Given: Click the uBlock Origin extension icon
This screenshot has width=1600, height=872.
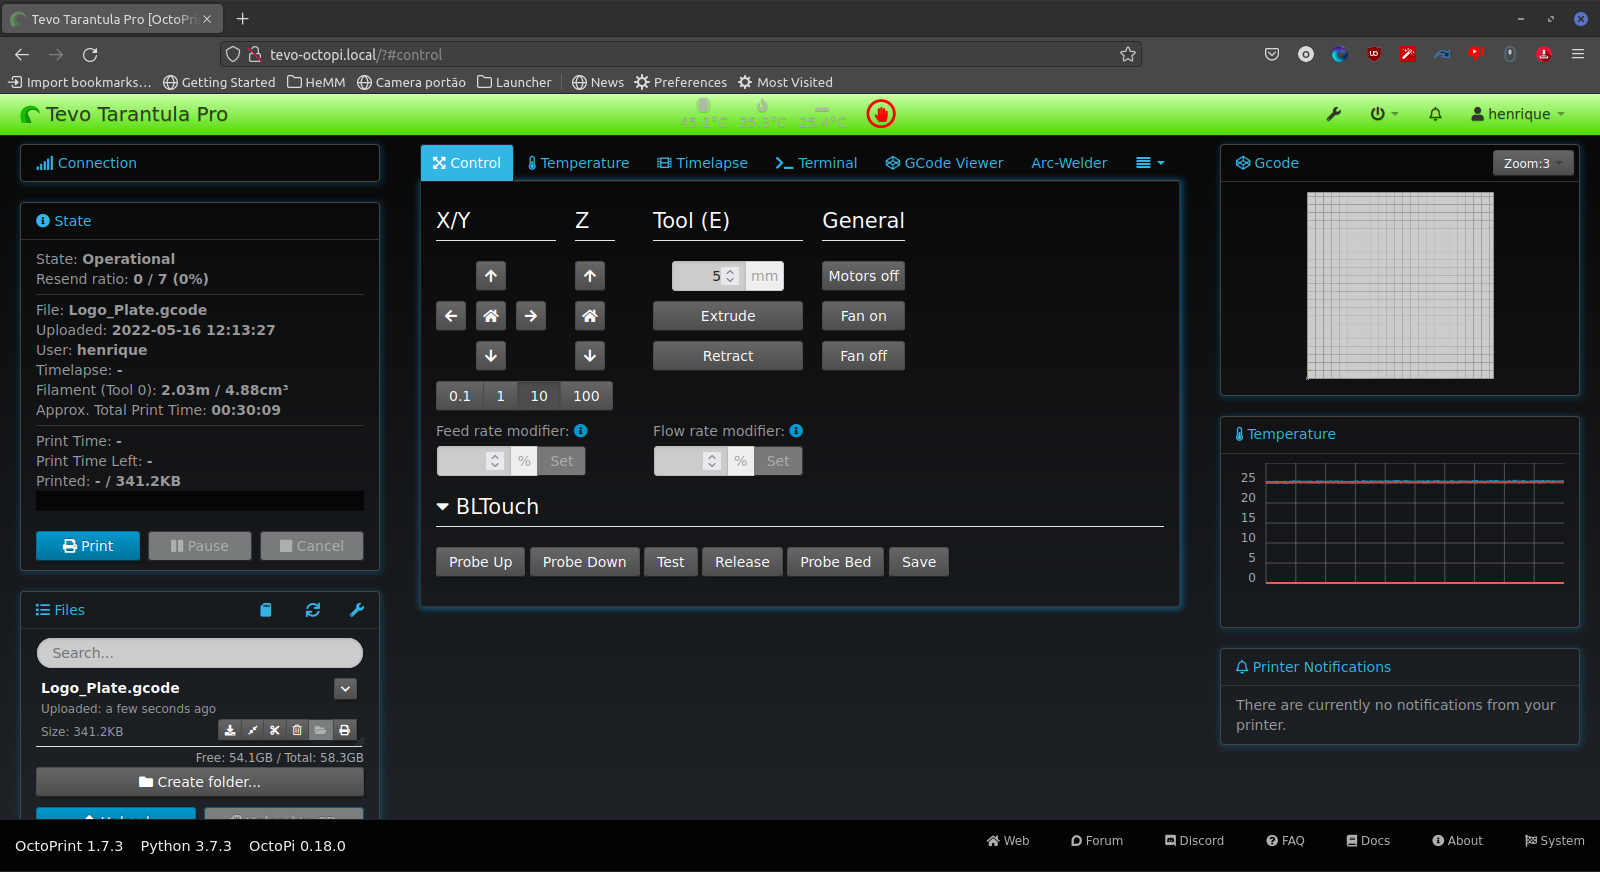Looking at the screenshot, I should (1374, 54).
